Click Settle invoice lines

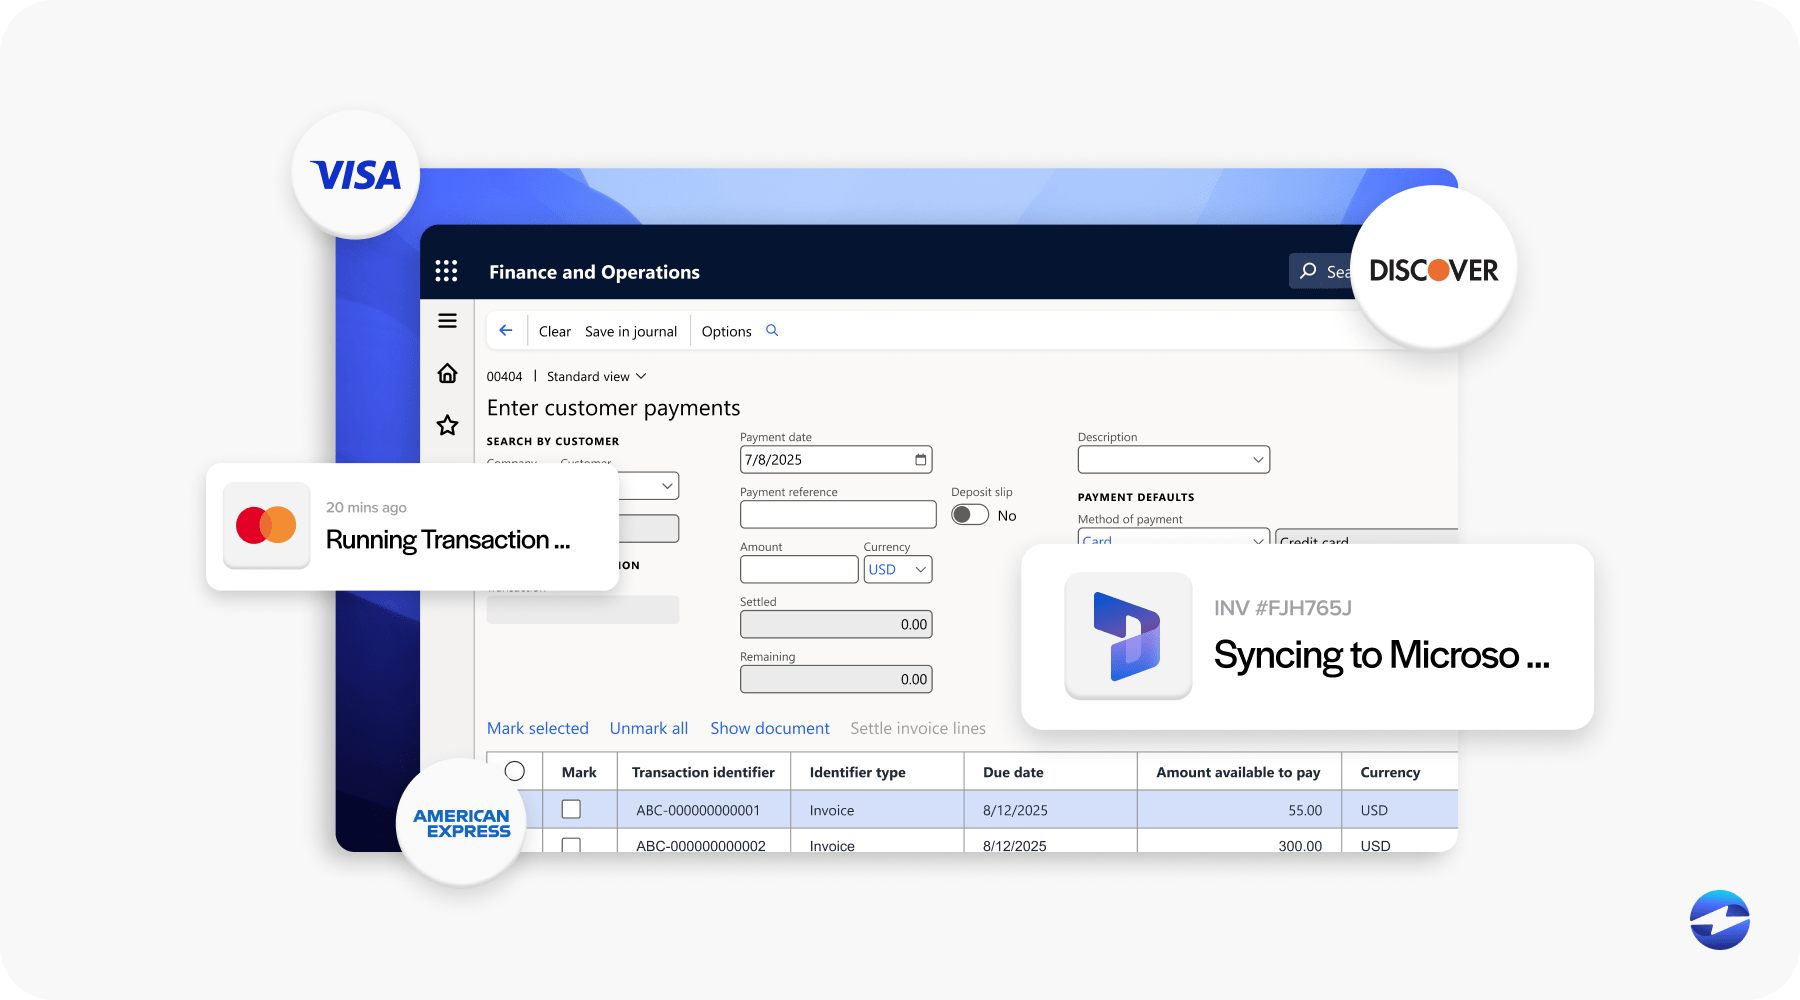(x=917, y=728)
